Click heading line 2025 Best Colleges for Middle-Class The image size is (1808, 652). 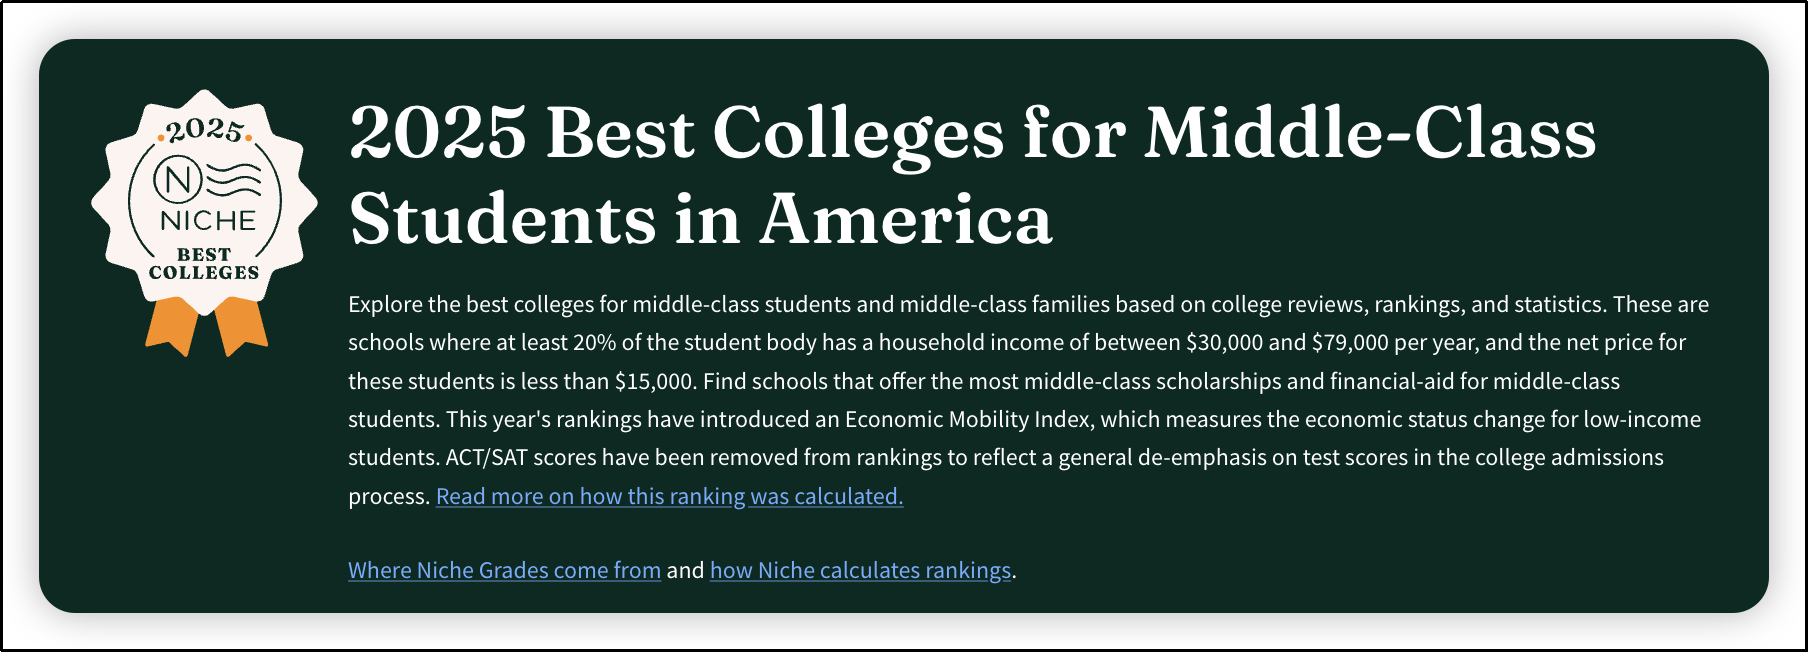972,135
